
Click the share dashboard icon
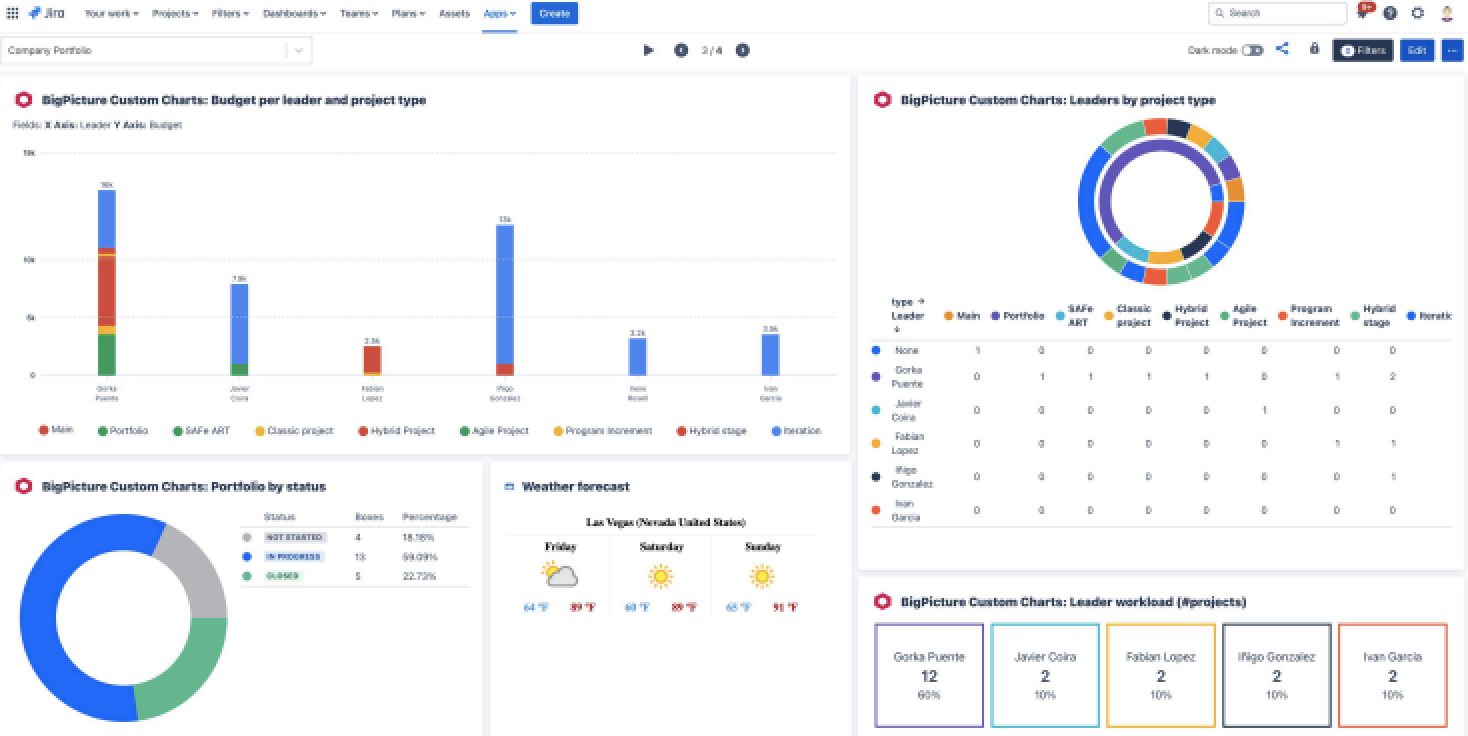pos(1282,49)
